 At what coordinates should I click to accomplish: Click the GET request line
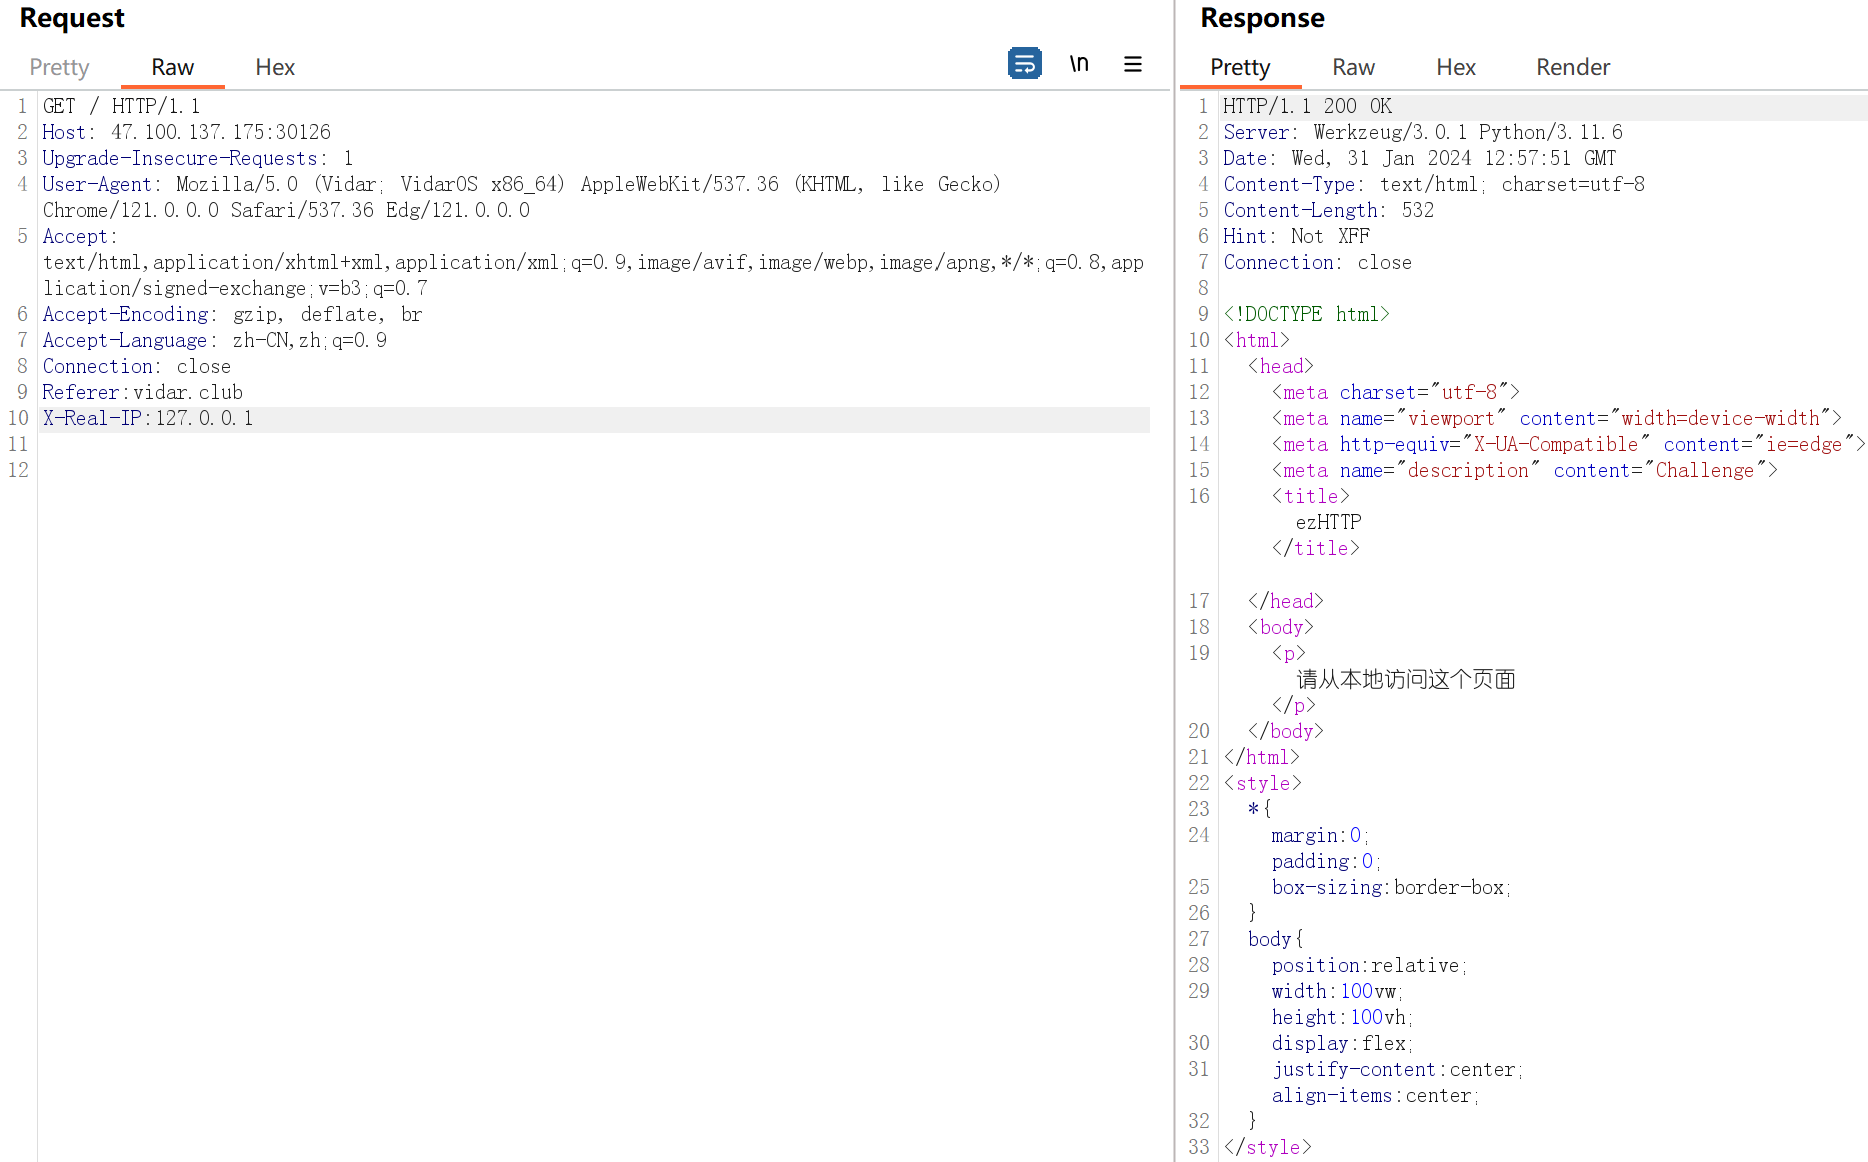coord(121,107)
